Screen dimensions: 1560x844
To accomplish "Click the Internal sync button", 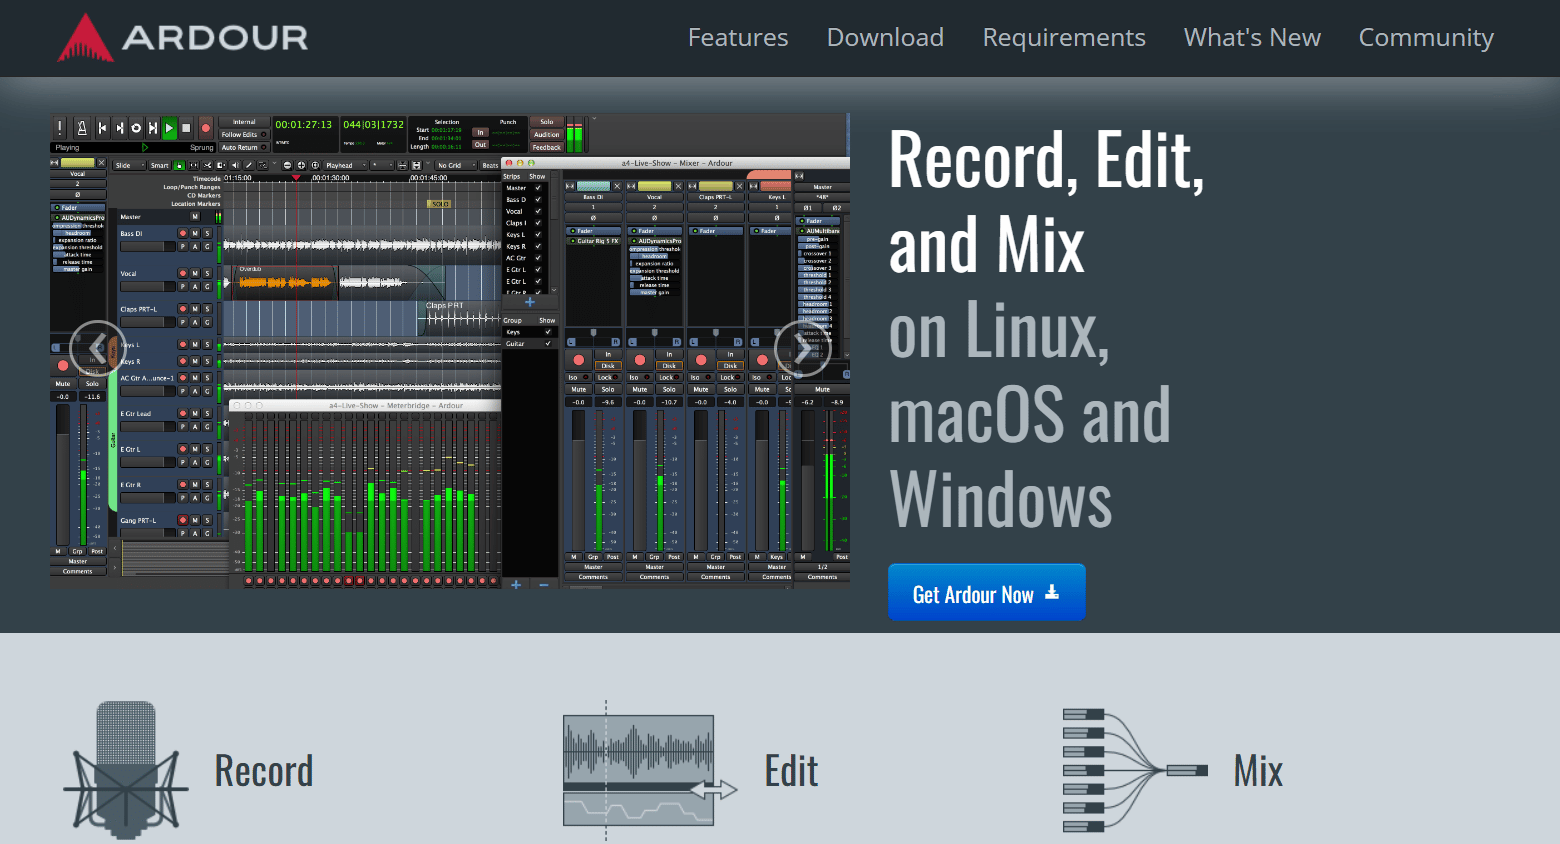I will (244, 122).
